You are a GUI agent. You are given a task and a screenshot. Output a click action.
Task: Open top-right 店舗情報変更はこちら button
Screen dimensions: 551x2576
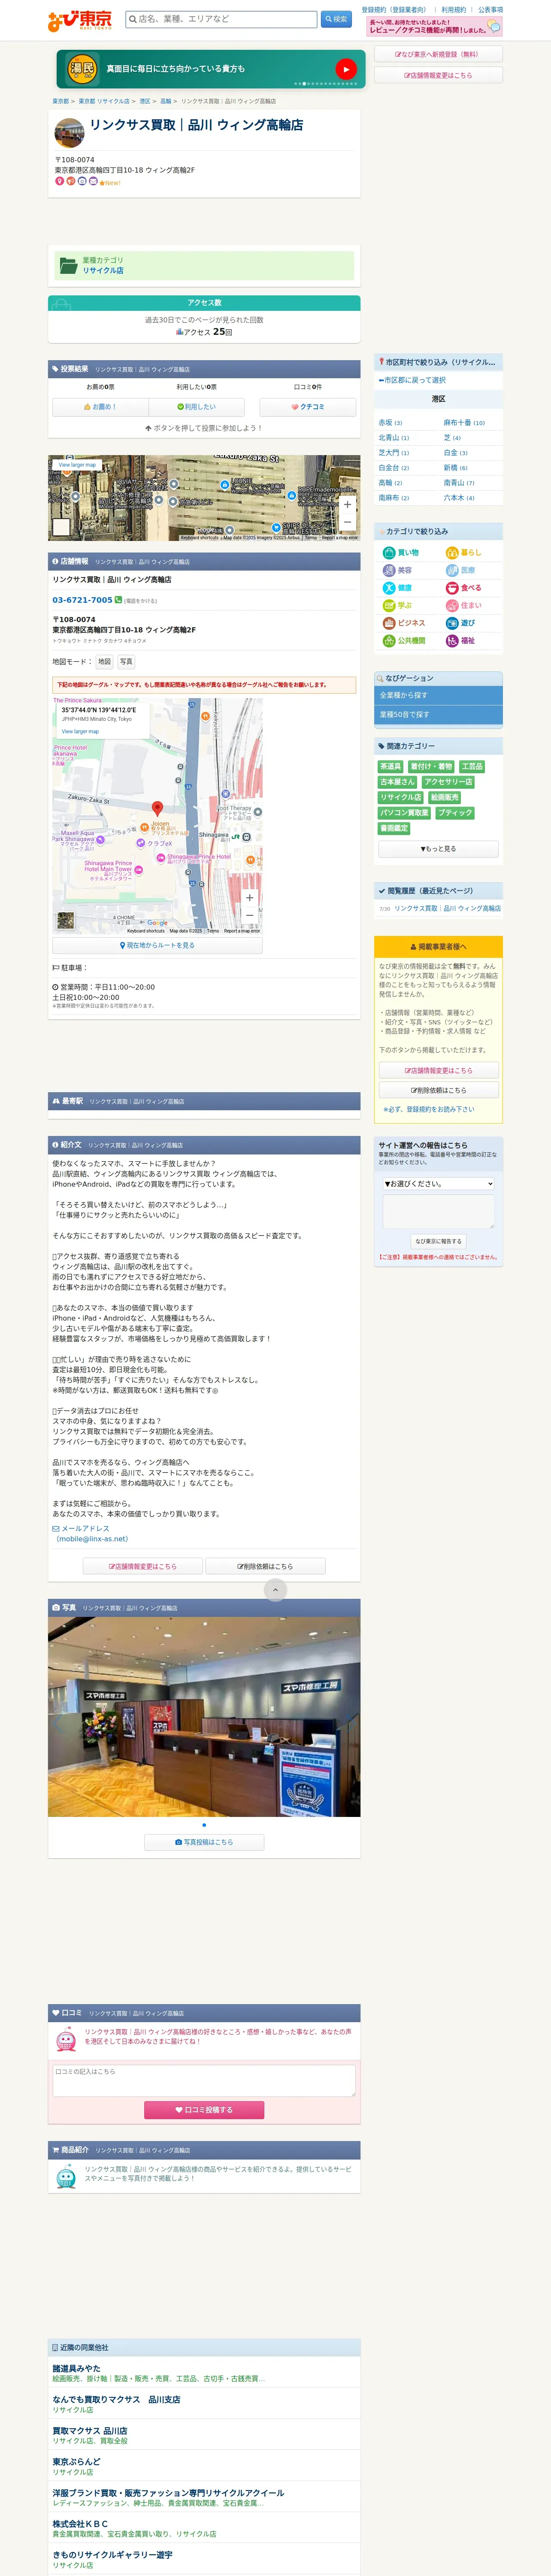coord(438,75)
